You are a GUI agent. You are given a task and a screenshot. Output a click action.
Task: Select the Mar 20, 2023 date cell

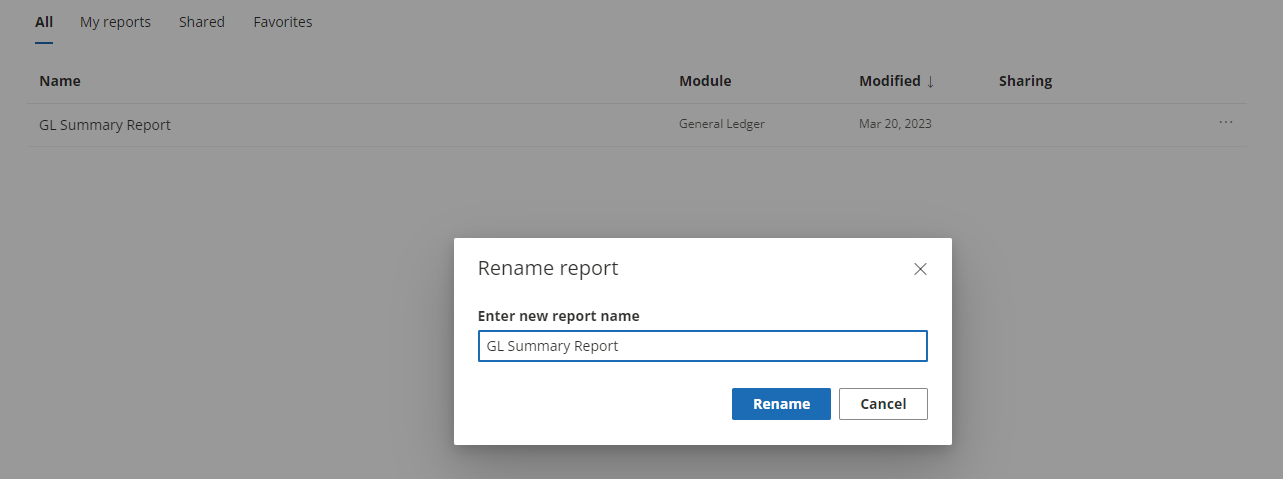[x=895, y=124]
